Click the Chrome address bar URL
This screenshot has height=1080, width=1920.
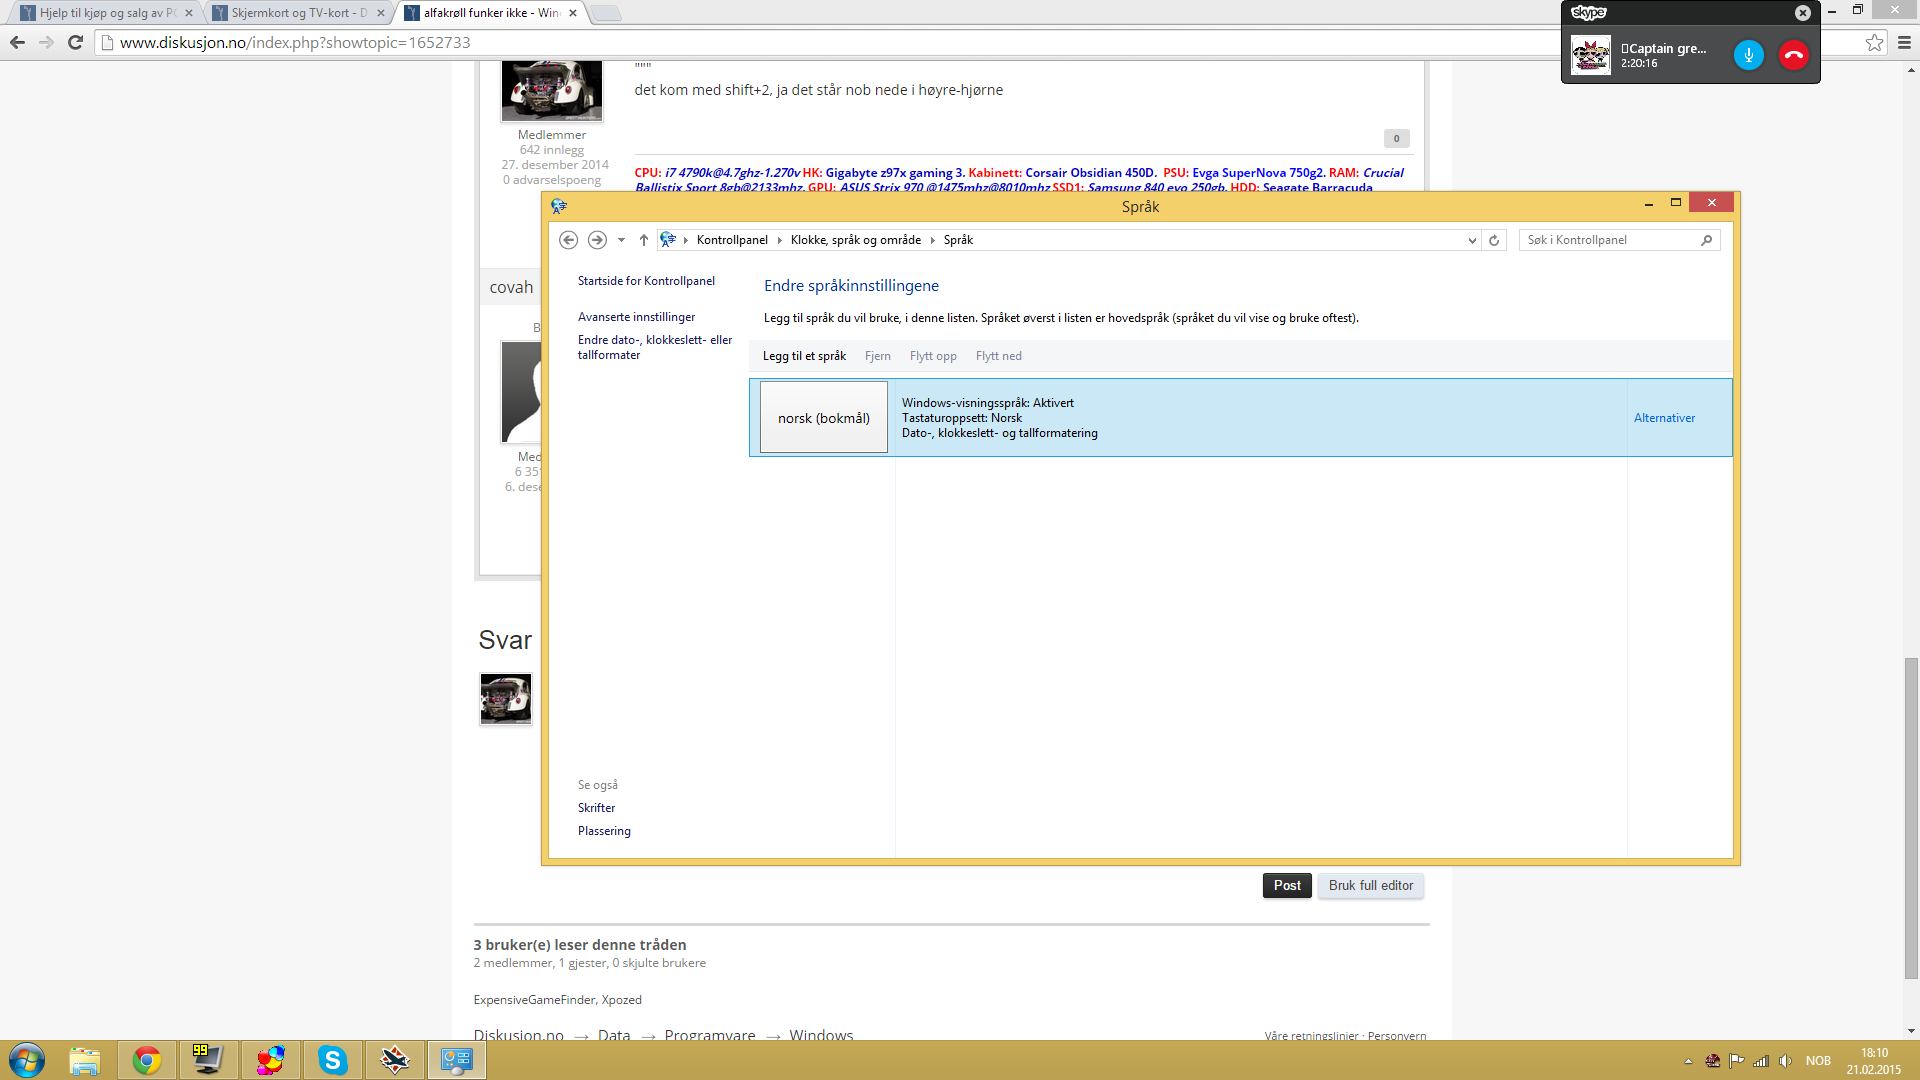coord(295,42)
